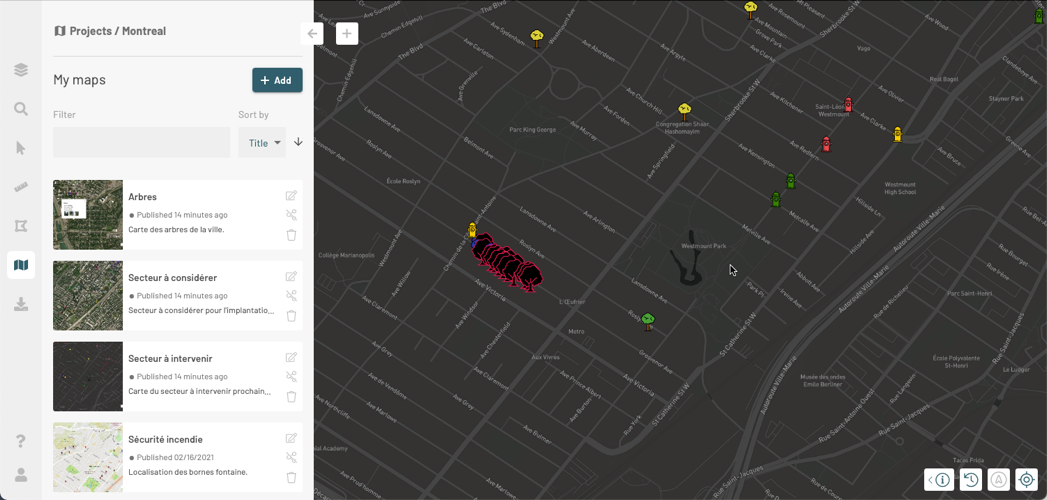The height and width of the screenshot is (500, 1047).
Task: Select the cursor selection tool
Action: pos(21,148)
